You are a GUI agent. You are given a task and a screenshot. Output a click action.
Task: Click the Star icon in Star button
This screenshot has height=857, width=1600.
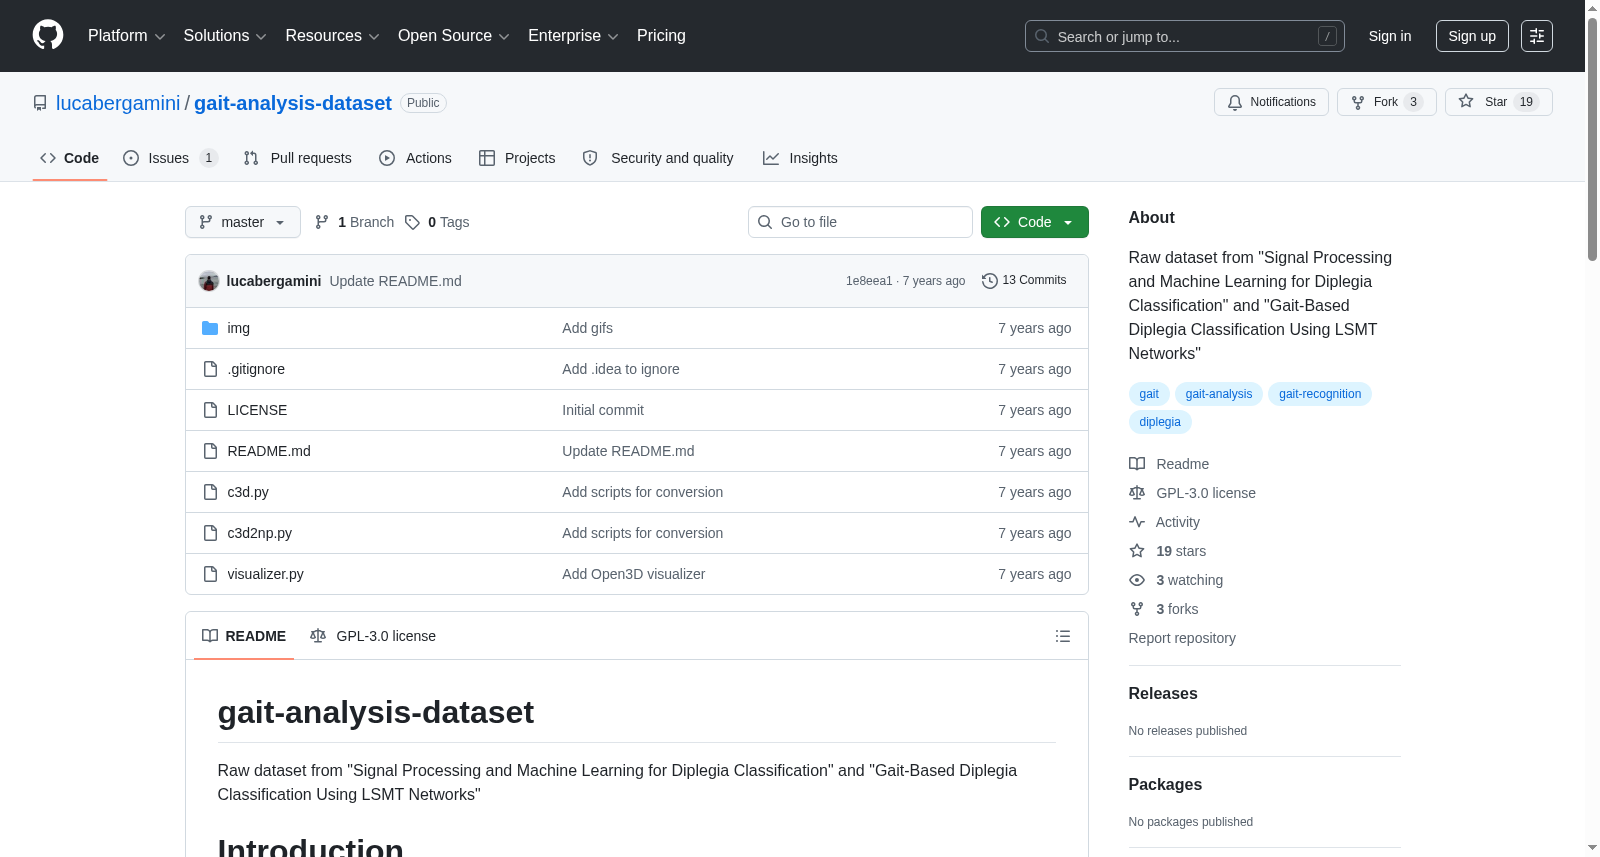click(1466, 101)
